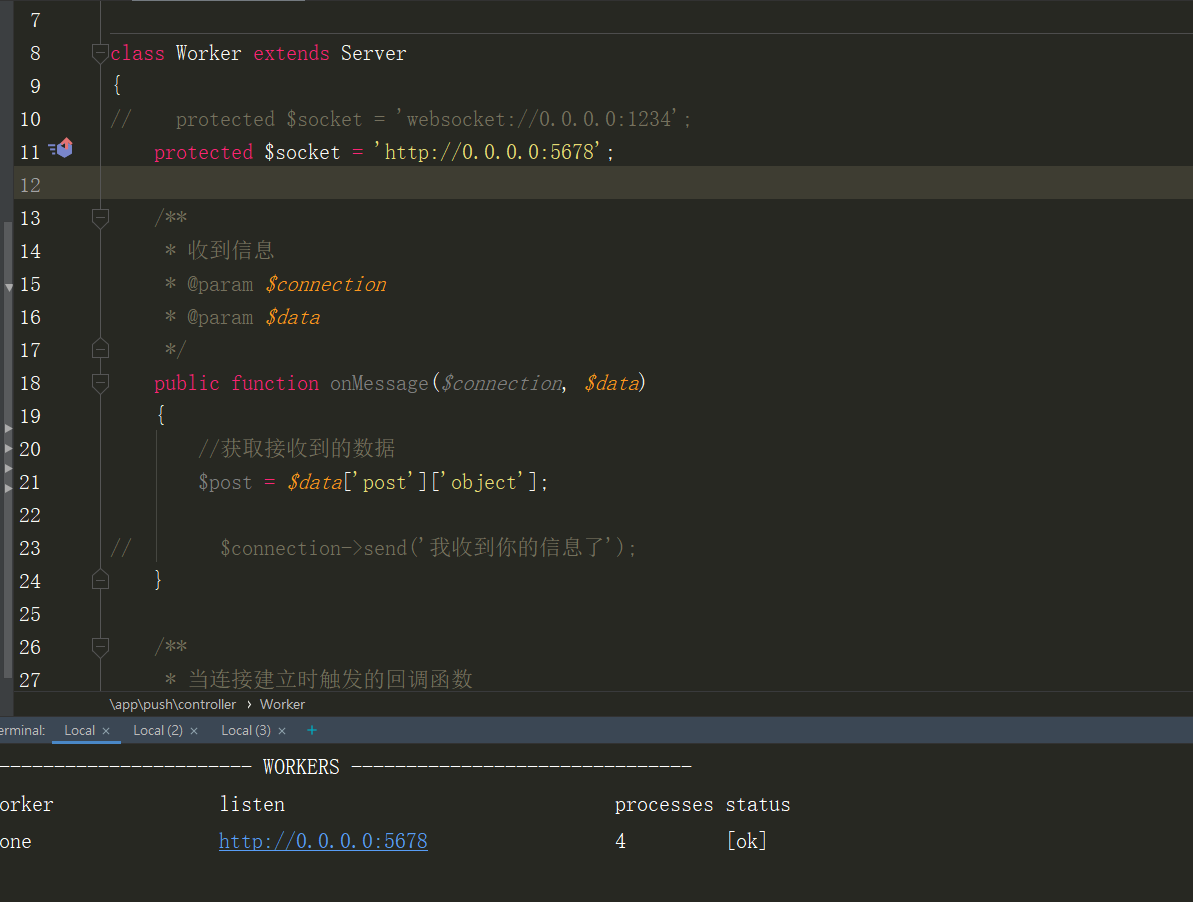The width and height of the screenshot is (1193, 902).
Task: Collapse the Worker class fold marker on line 8
Action: click(100, 53)
